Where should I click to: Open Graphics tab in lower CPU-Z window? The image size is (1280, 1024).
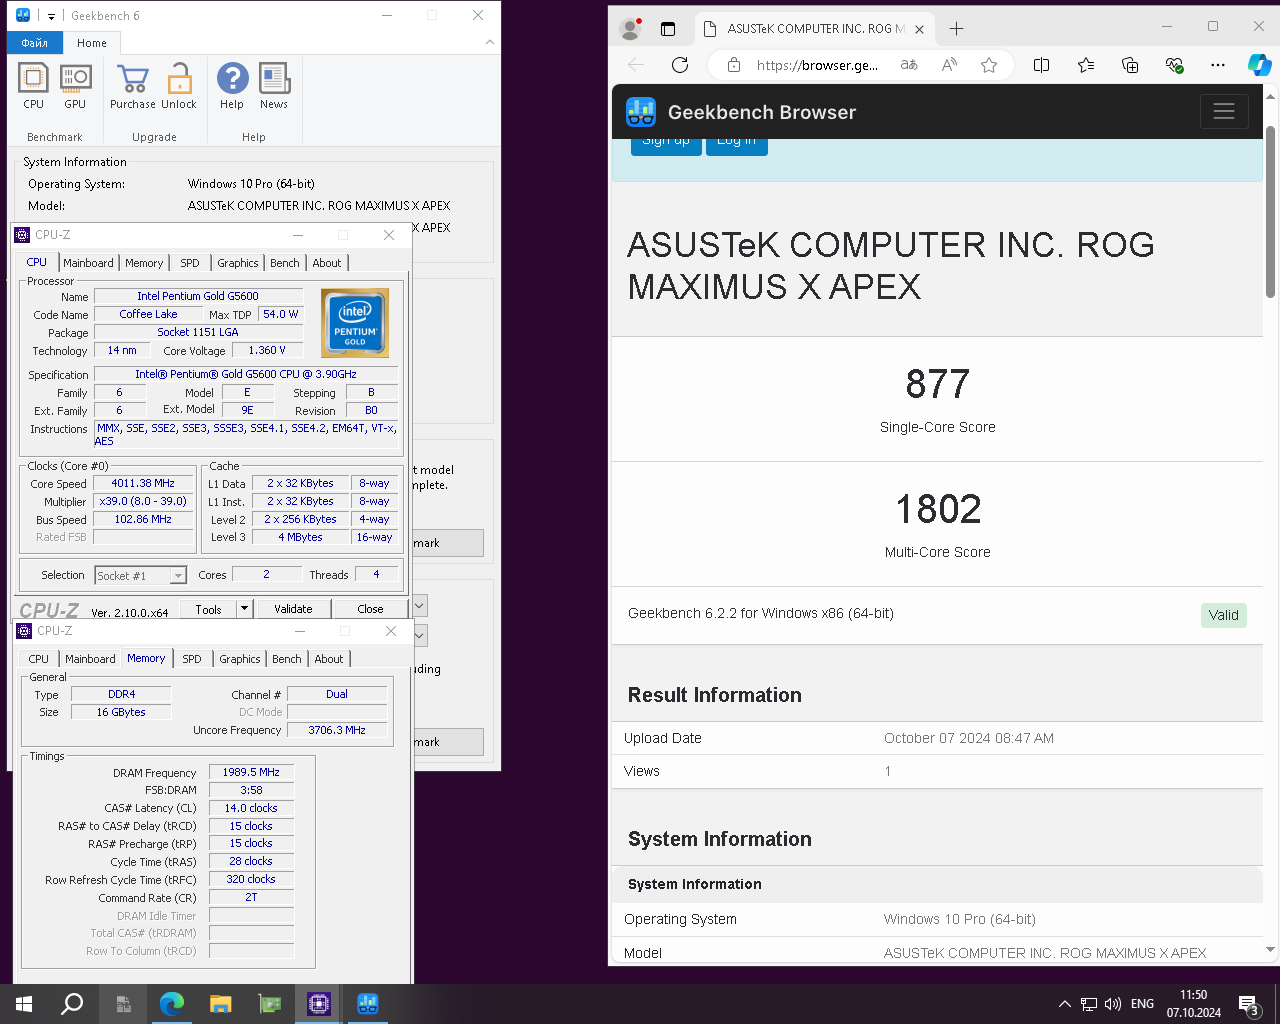click(240, 659)
